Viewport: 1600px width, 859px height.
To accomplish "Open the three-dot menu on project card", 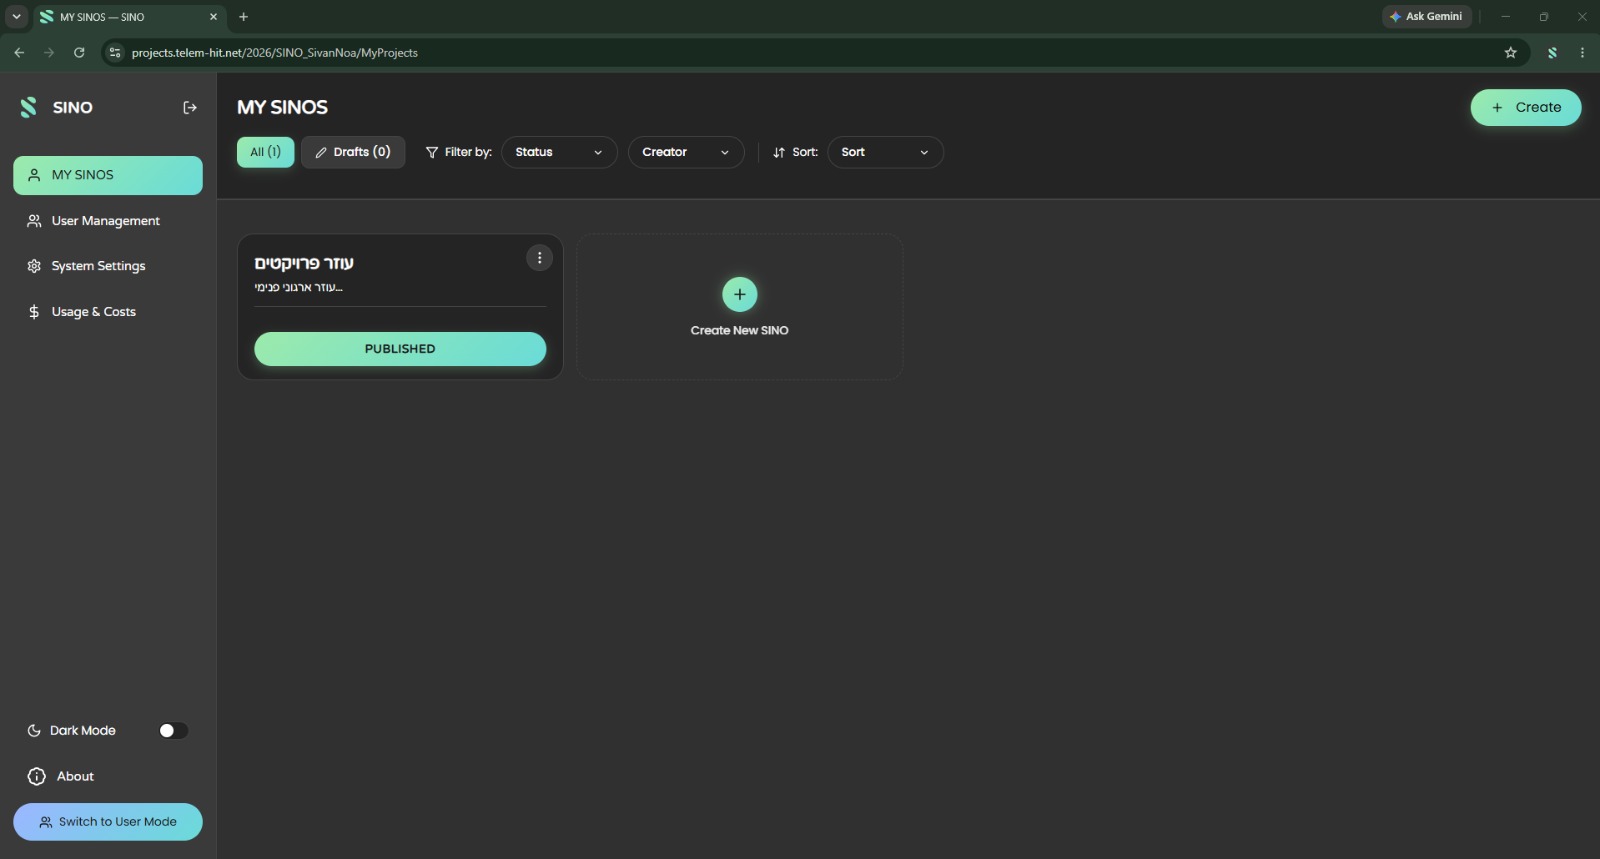I will pos(539,258).
